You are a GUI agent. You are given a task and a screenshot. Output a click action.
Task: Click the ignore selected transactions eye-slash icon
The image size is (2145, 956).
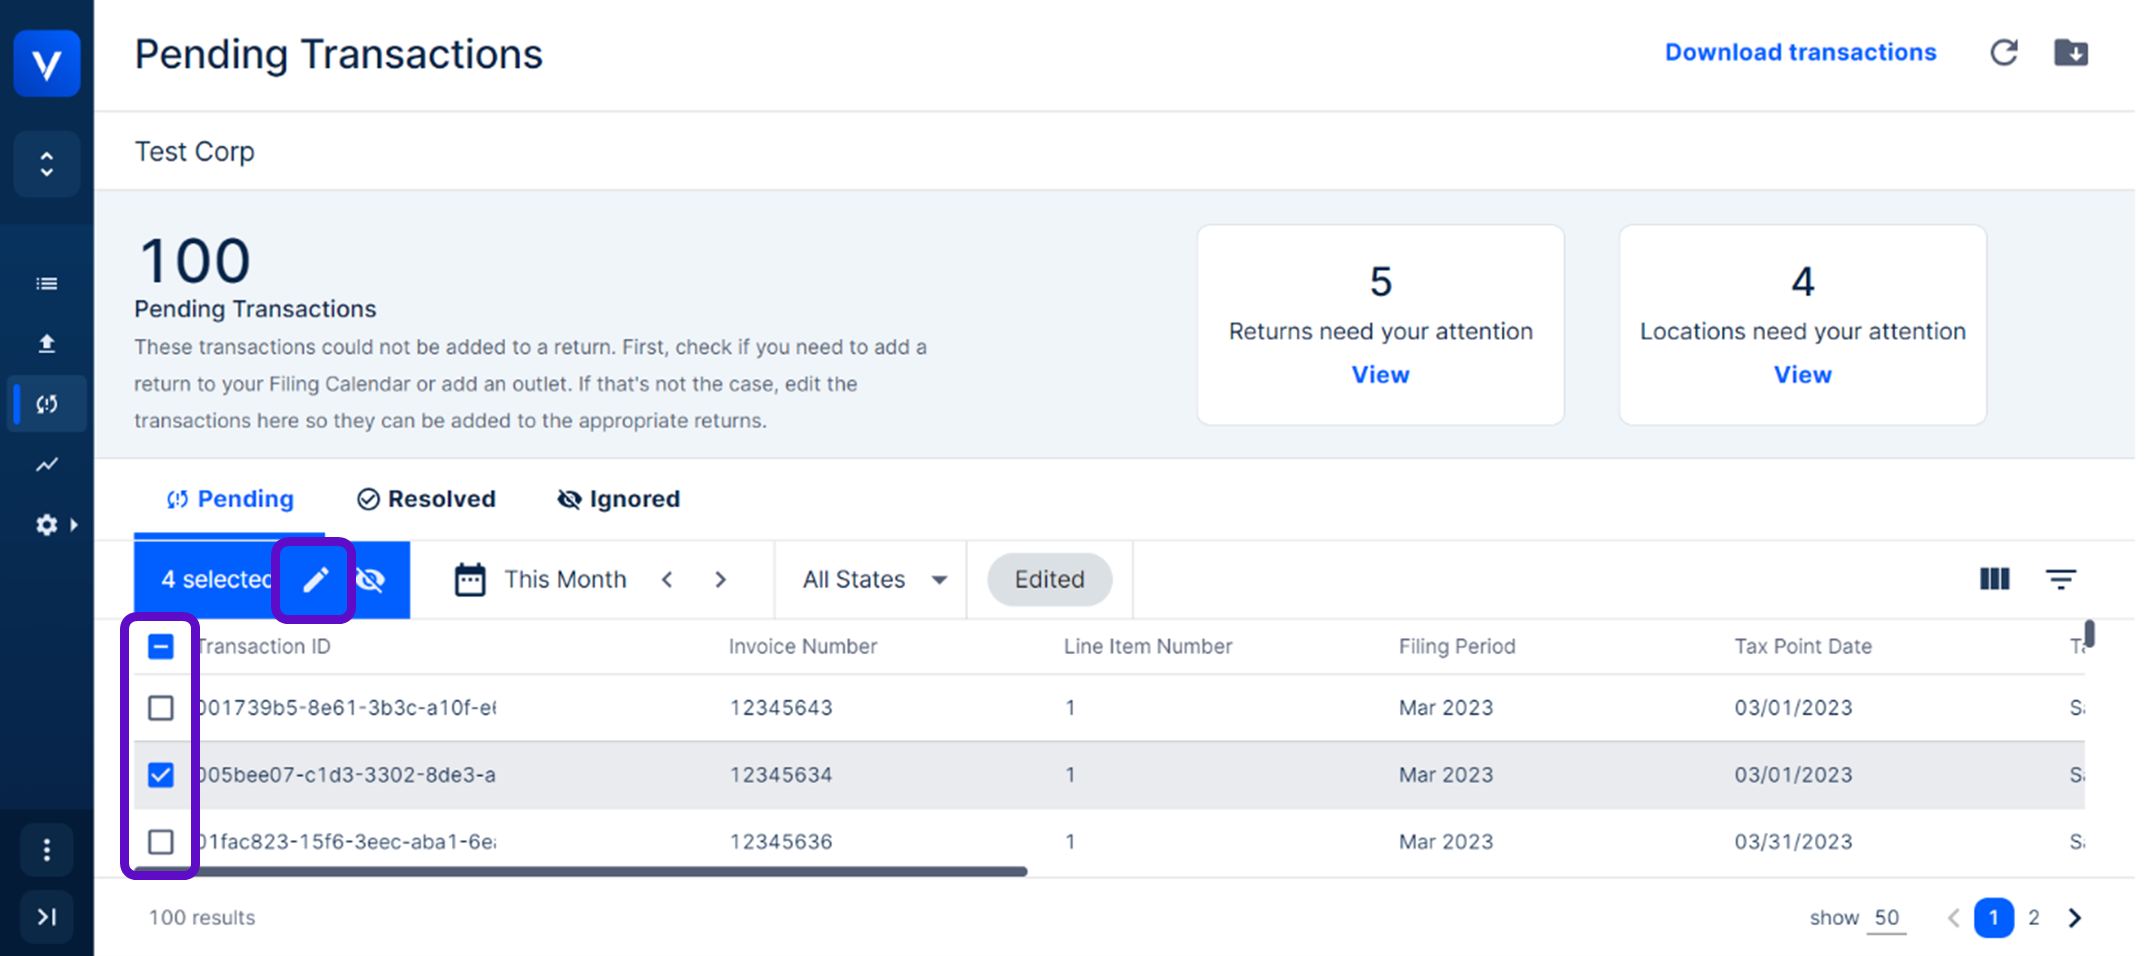click(x=371, y=580)
